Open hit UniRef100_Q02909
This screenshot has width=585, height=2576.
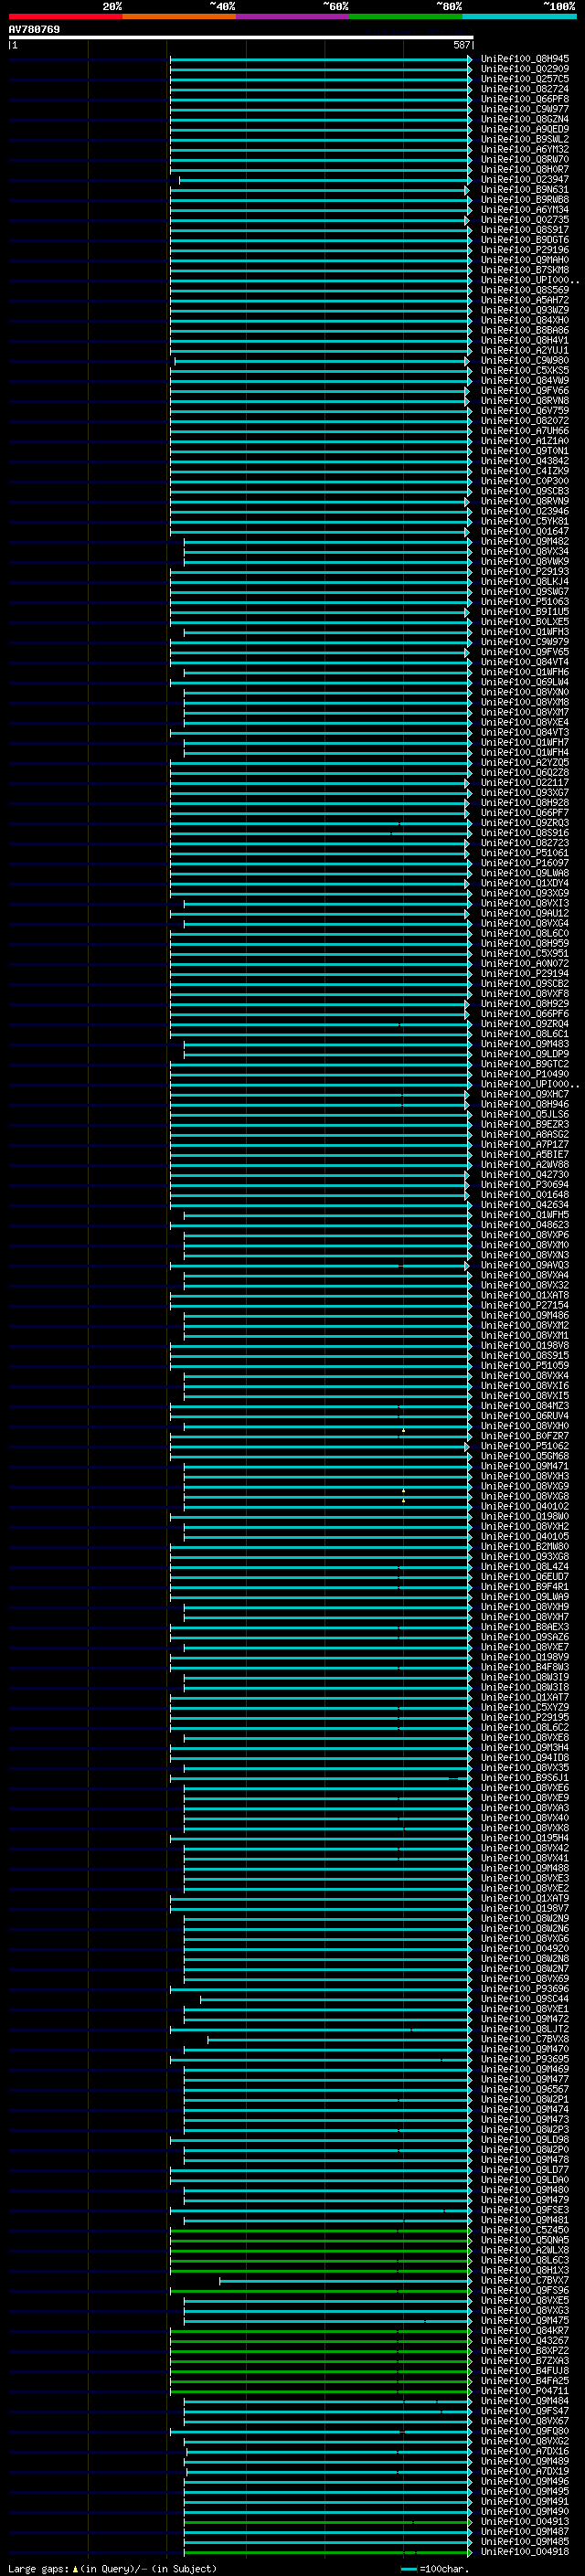[x=524, y=69]
